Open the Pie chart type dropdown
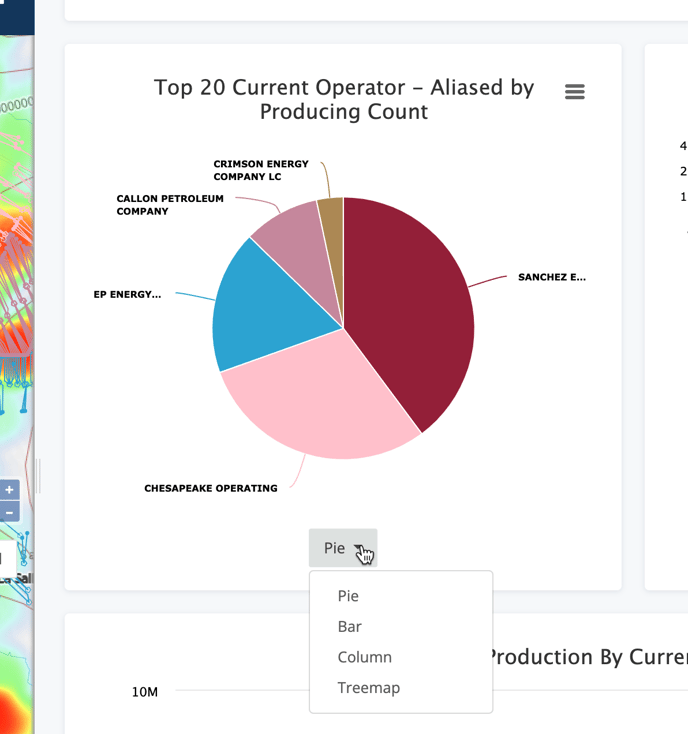This screenshot has width=688, height=734. 343,548
